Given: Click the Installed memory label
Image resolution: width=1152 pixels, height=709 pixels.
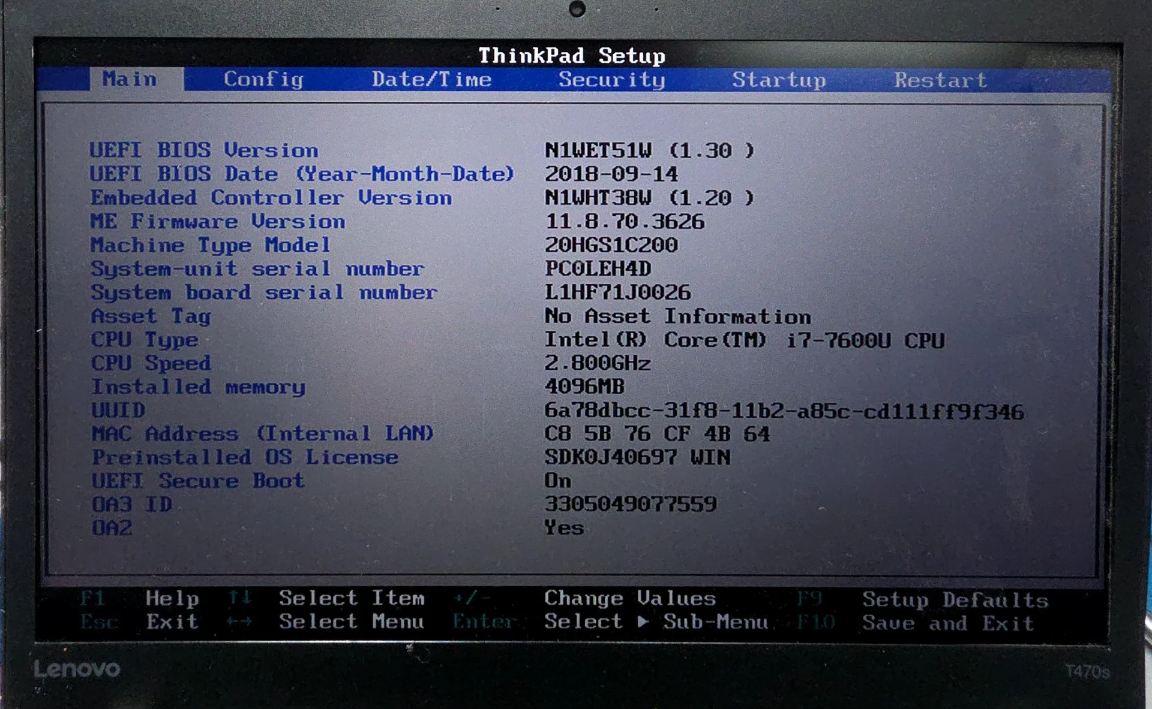Looking at the screenshot, I should point(198,386).
